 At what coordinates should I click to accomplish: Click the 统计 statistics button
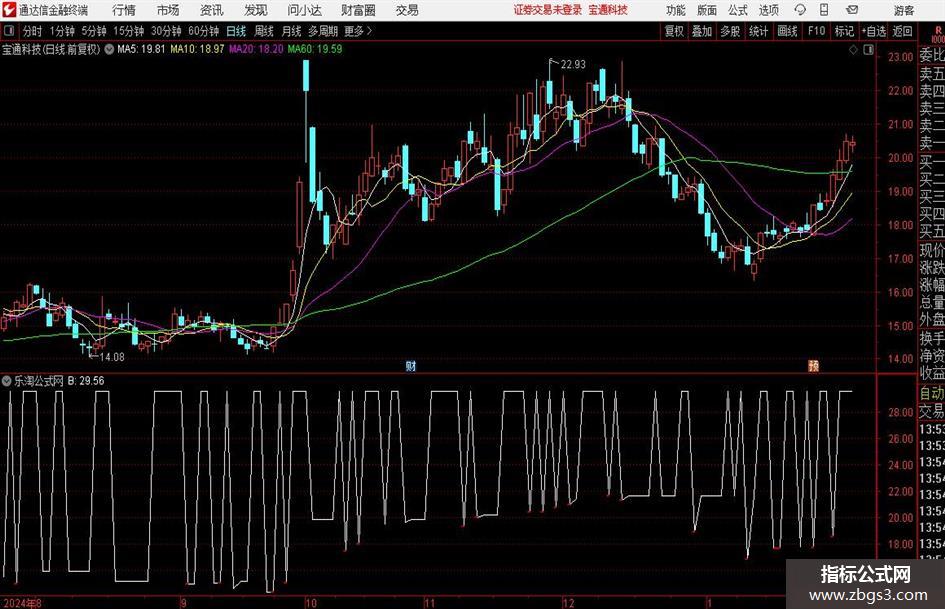(x=759, y=31)
